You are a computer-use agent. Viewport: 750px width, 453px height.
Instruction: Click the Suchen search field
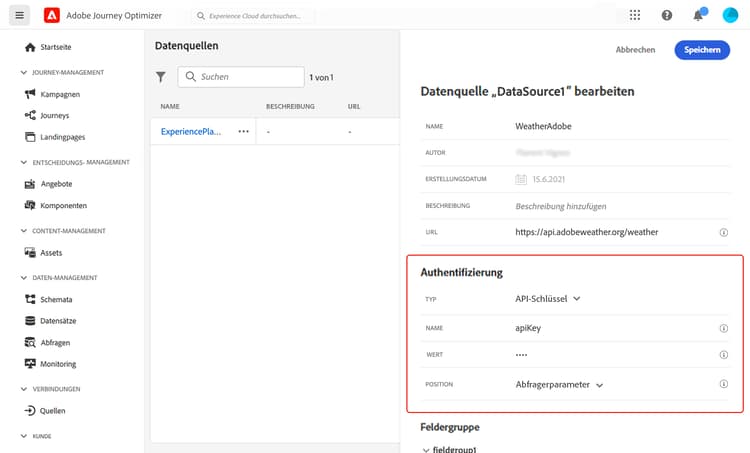click(241, 77)
